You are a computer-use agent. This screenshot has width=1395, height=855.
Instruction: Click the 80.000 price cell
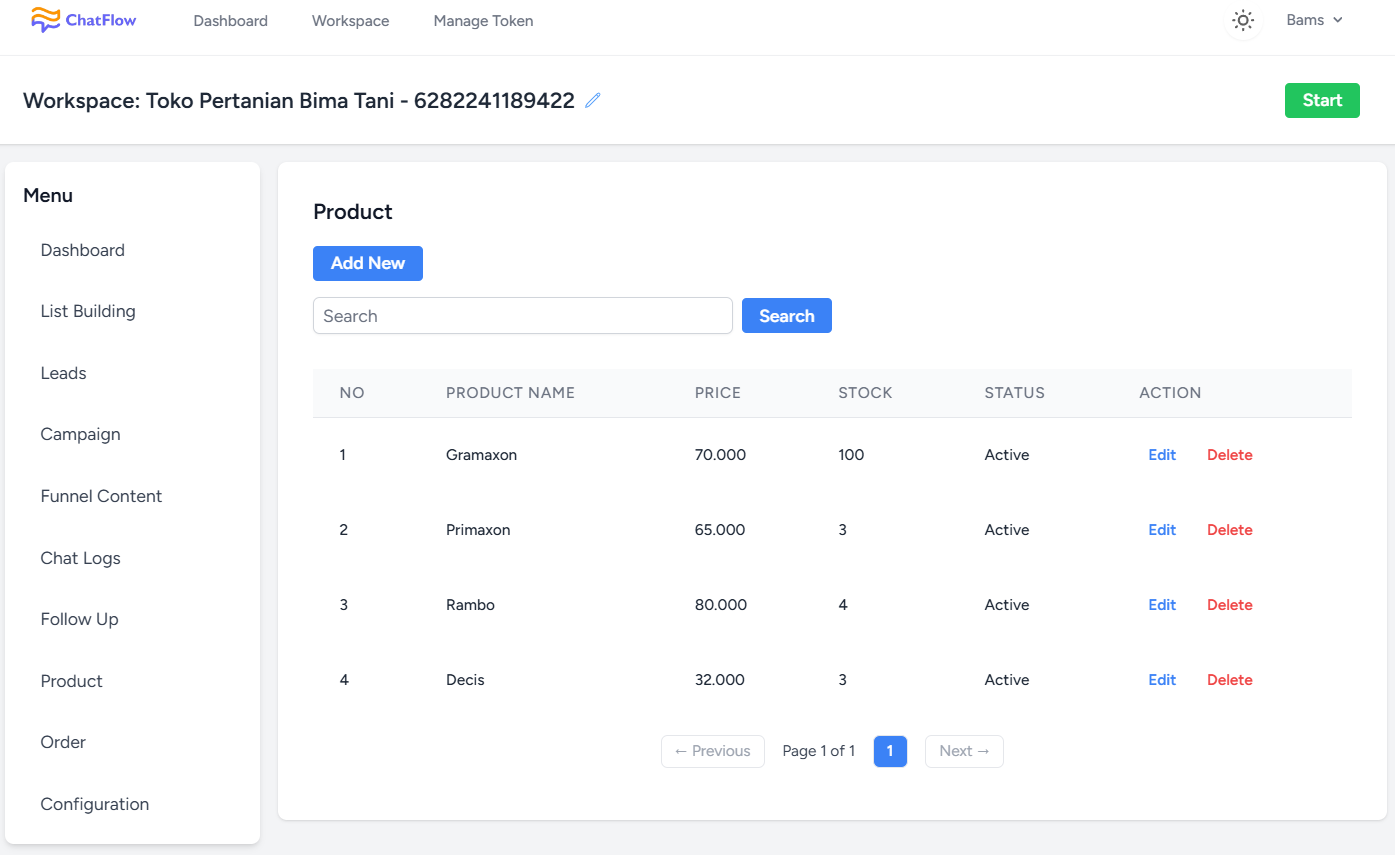point(720,605)
